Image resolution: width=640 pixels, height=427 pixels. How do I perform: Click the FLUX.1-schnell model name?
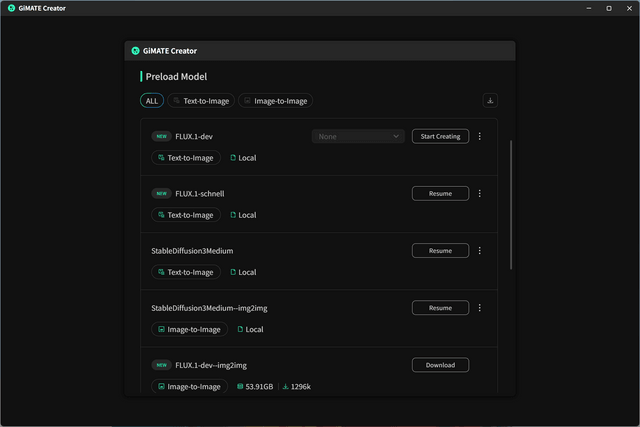200,193
